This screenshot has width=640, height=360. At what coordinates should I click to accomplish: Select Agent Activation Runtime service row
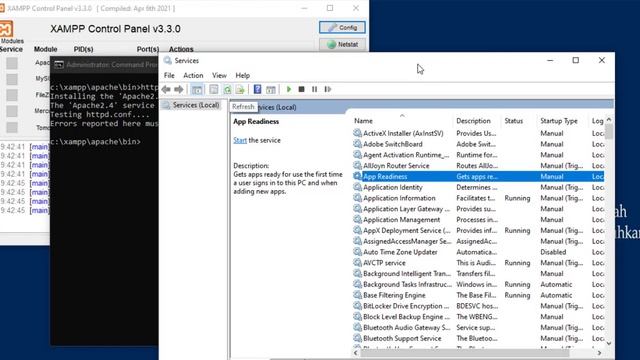pyautogui.click(x=478, y=155)
